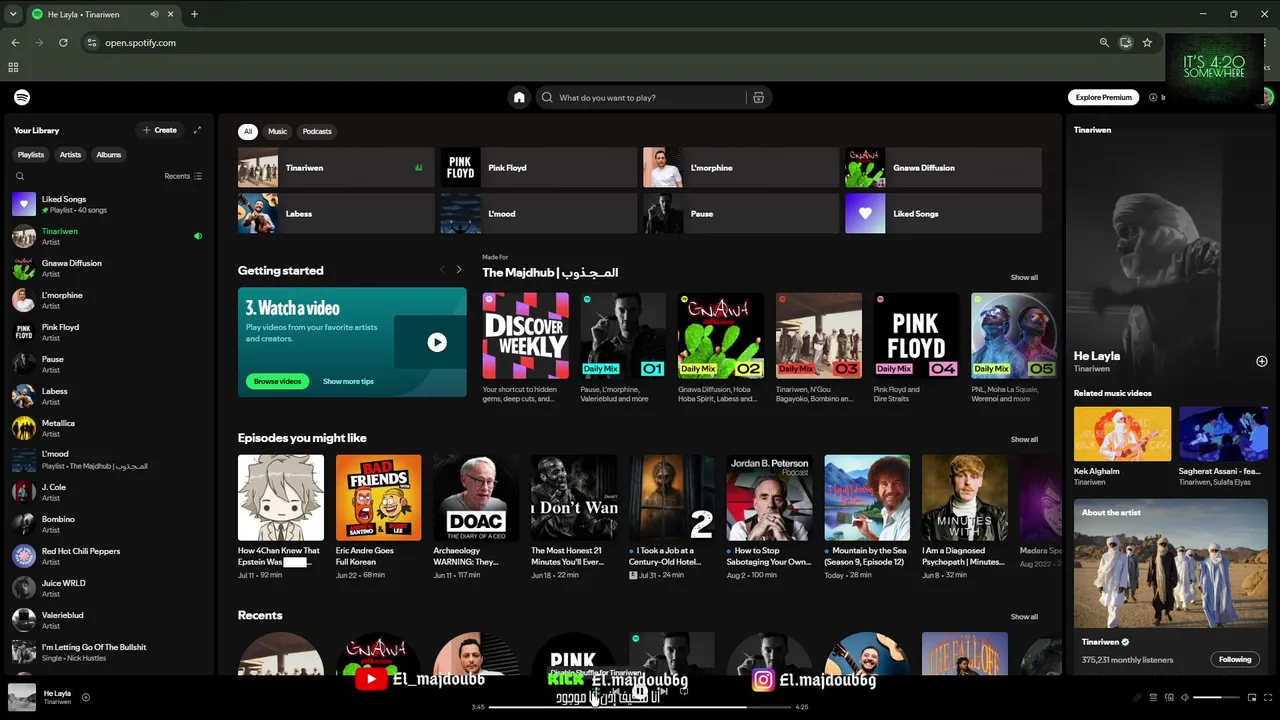
Task: Open the Daily Mix 04 Pink Floyd cover
Action: coord(916,336)
